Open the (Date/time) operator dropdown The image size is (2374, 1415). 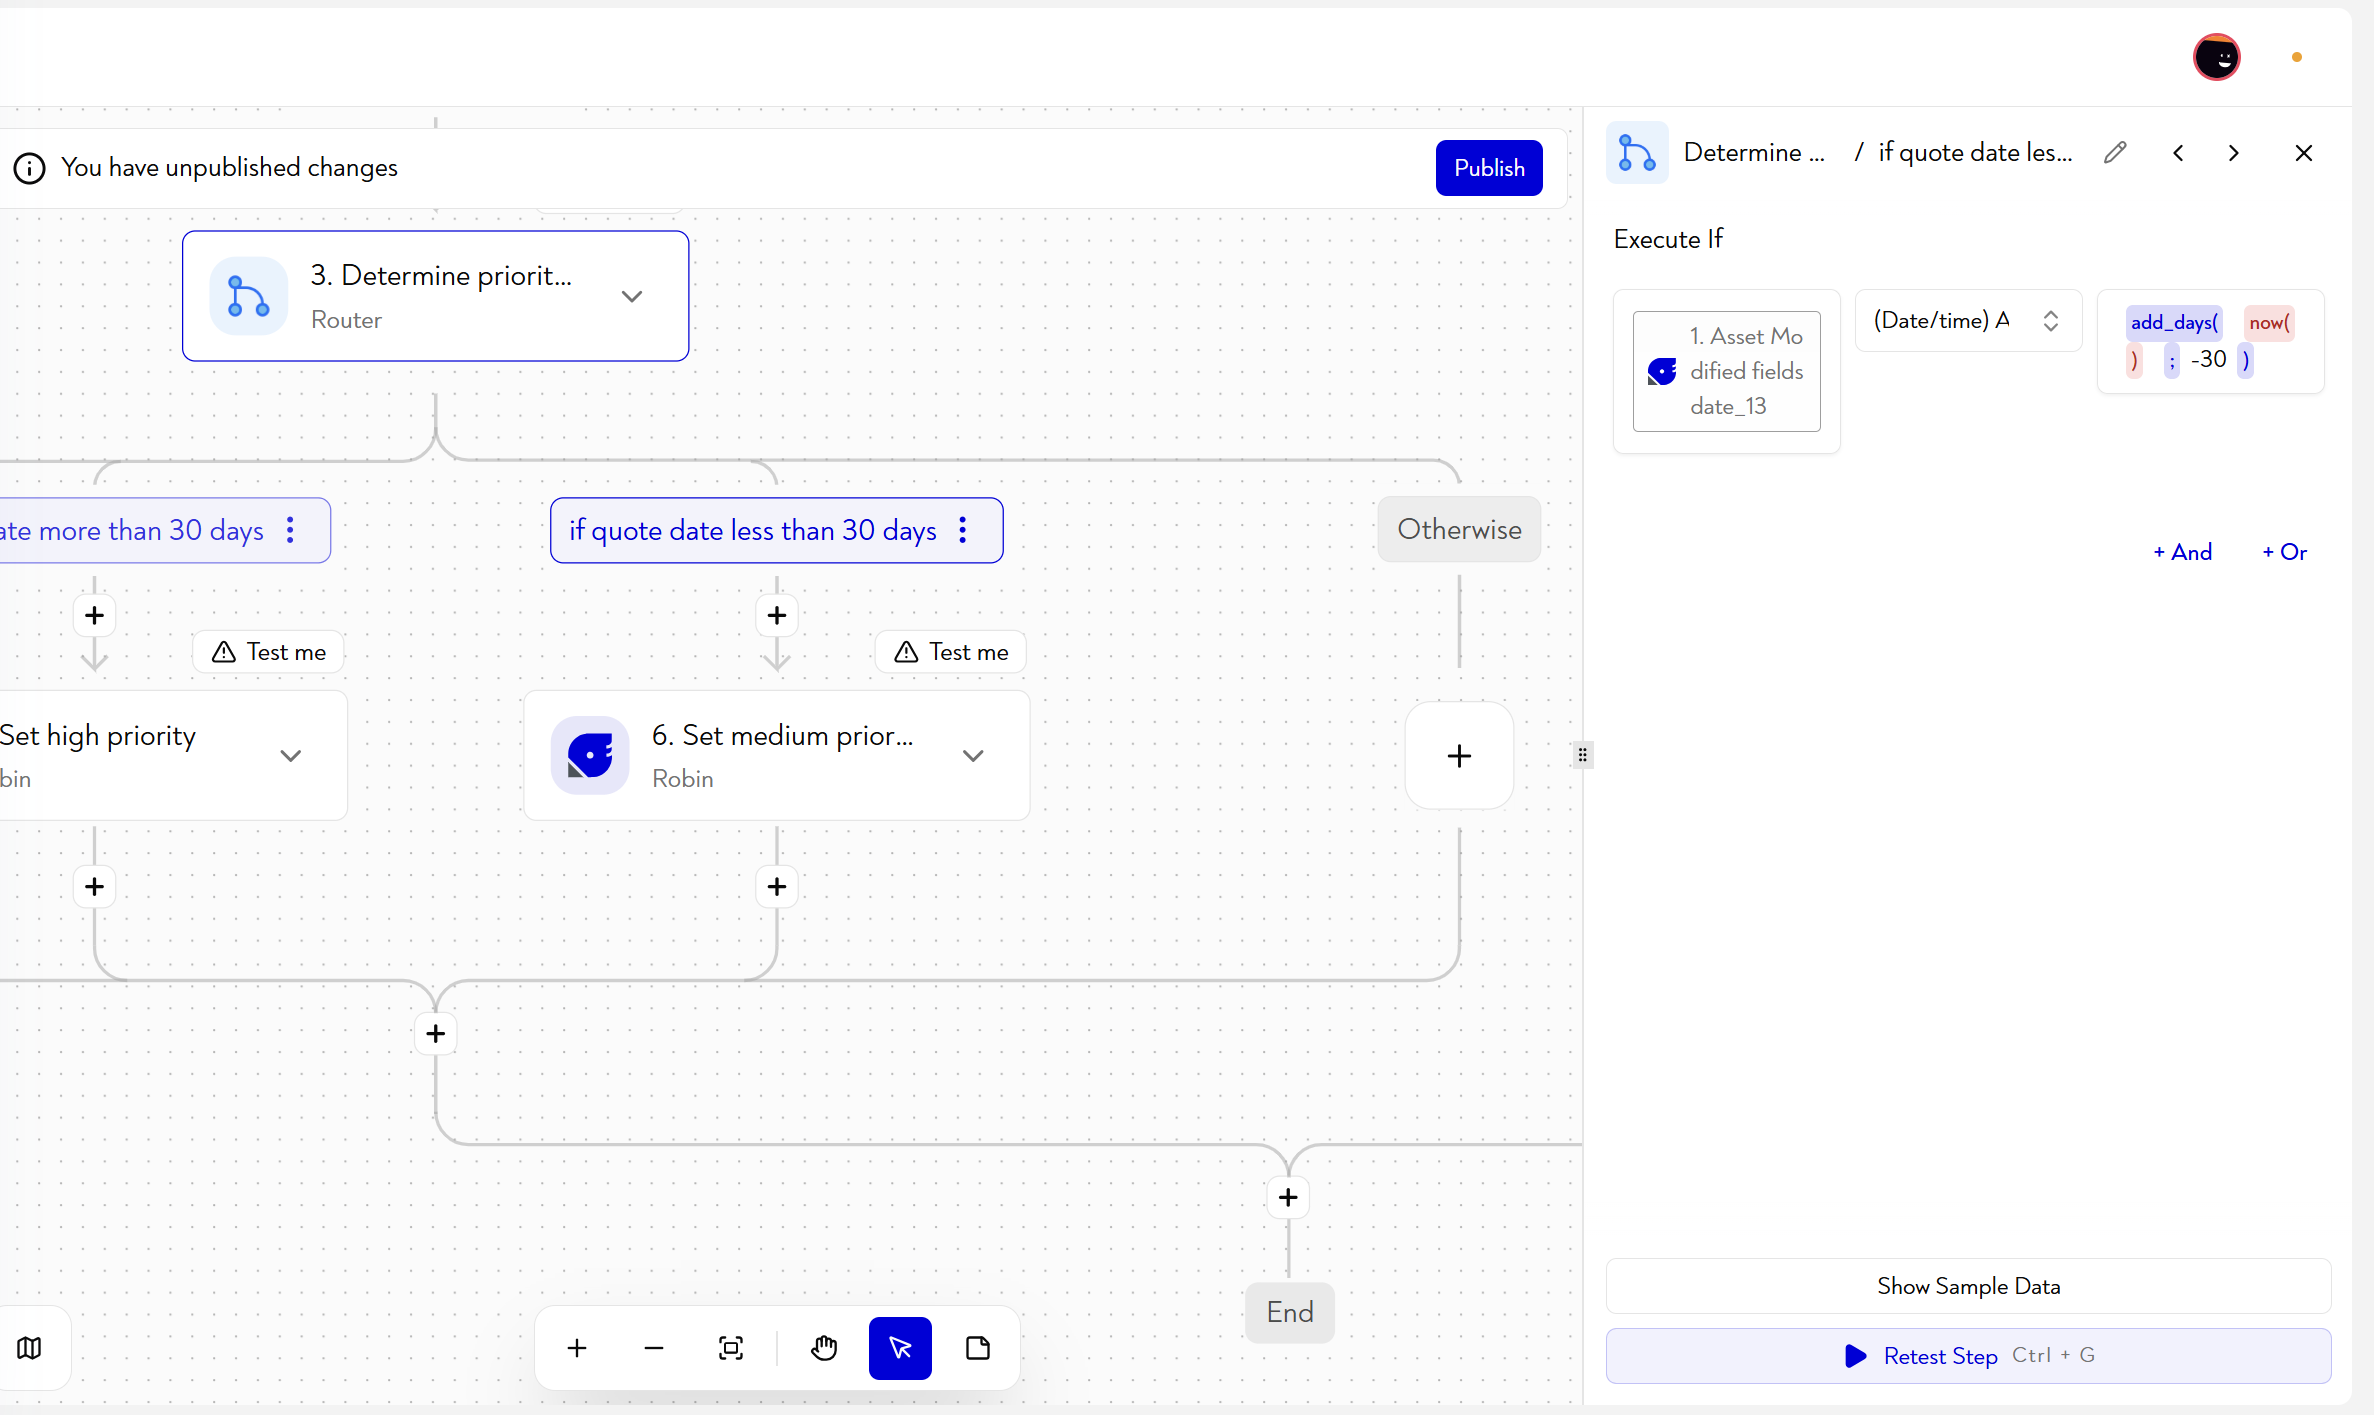click(x=1968, y=321)
